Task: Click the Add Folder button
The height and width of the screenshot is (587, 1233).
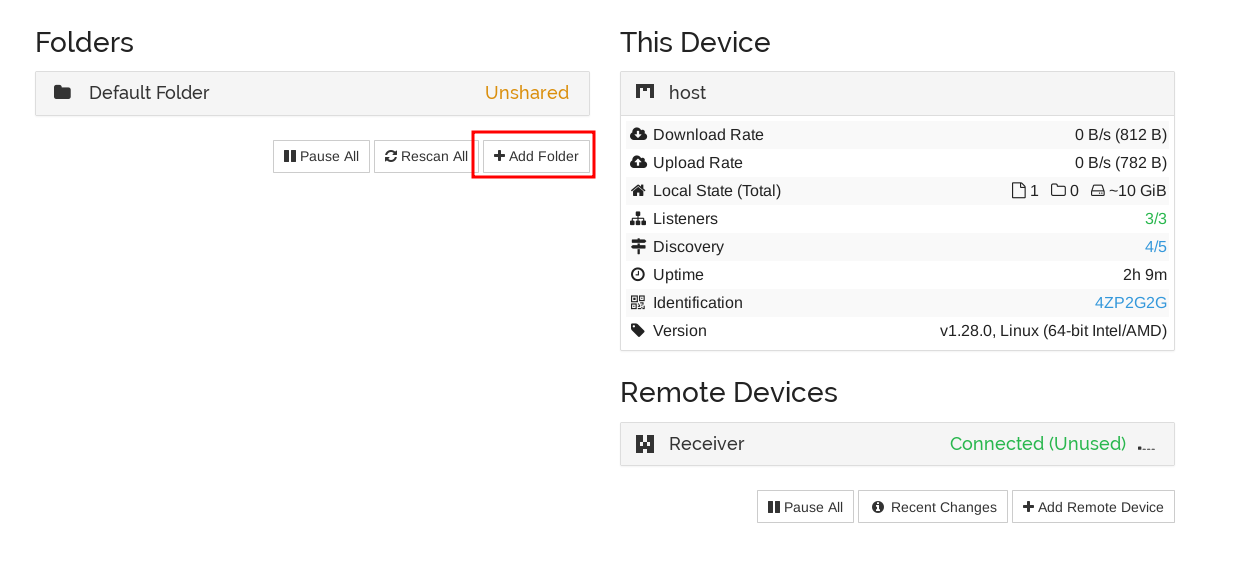Action: pos(536,157)
